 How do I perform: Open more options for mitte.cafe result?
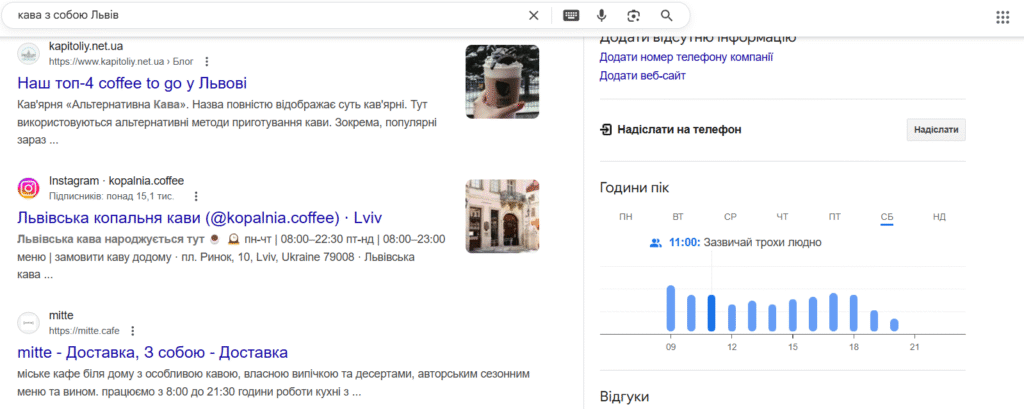(x=133, y=331)
